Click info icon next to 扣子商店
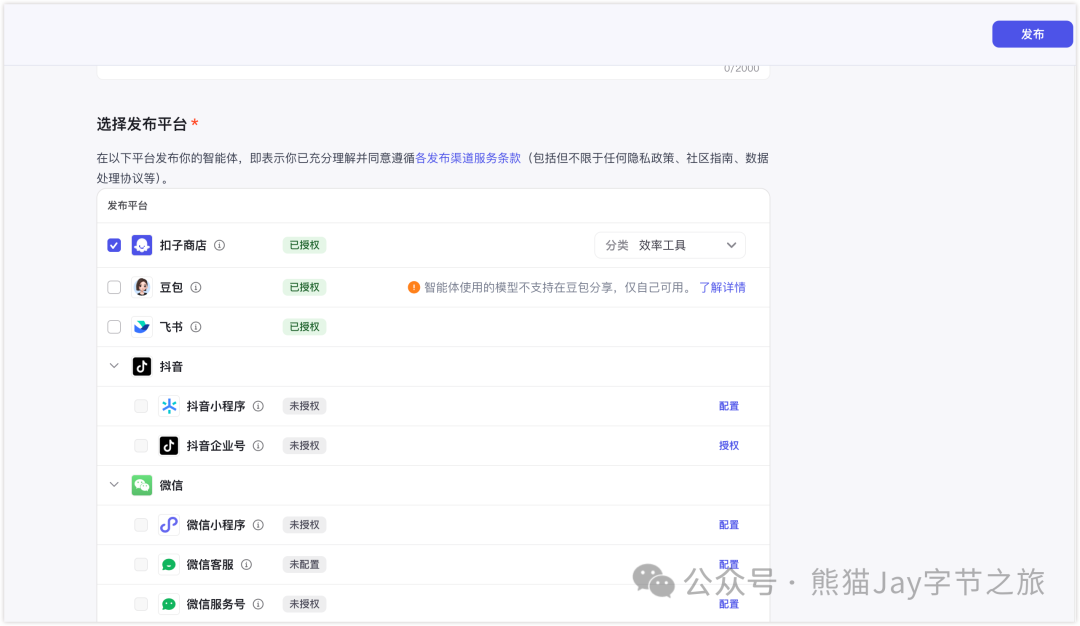Image resolution: width=1080 pixels, height=626 pixels. pyautogui.click(x=220, y=245)
